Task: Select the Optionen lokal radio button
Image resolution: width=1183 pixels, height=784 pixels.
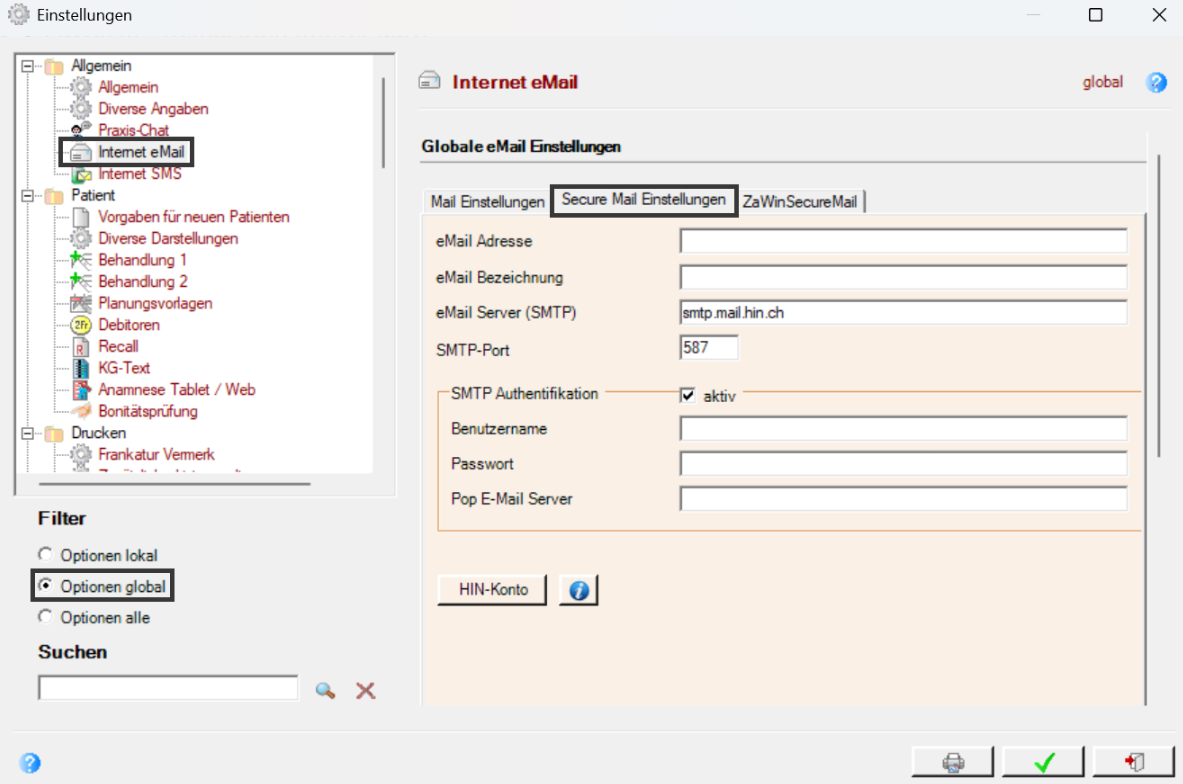Action: coord(45,555)
